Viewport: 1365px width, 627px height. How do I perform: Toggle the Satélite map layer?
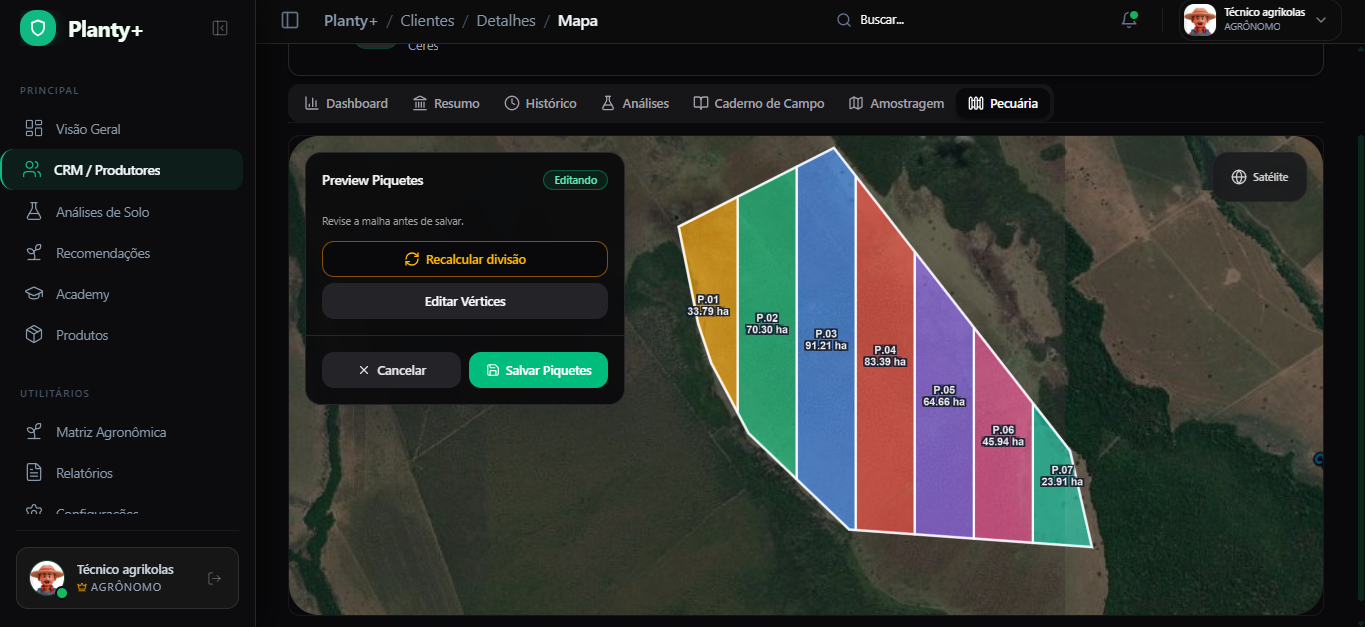click(1259, 177)
